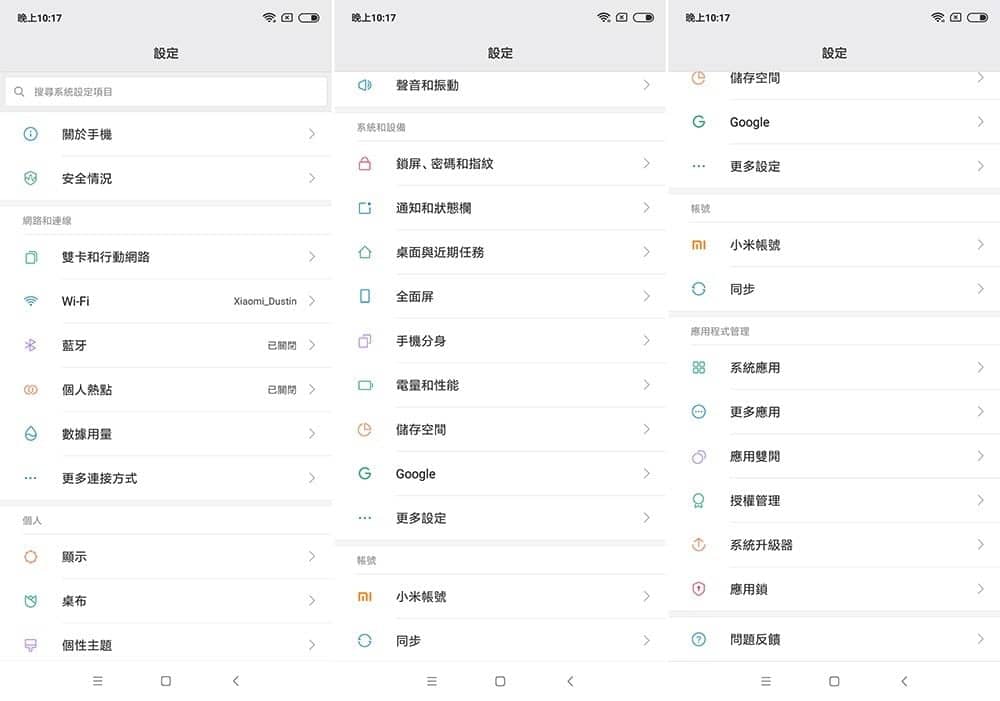Expand the 問題反饋 row chevron

click(x=980, y=639)
